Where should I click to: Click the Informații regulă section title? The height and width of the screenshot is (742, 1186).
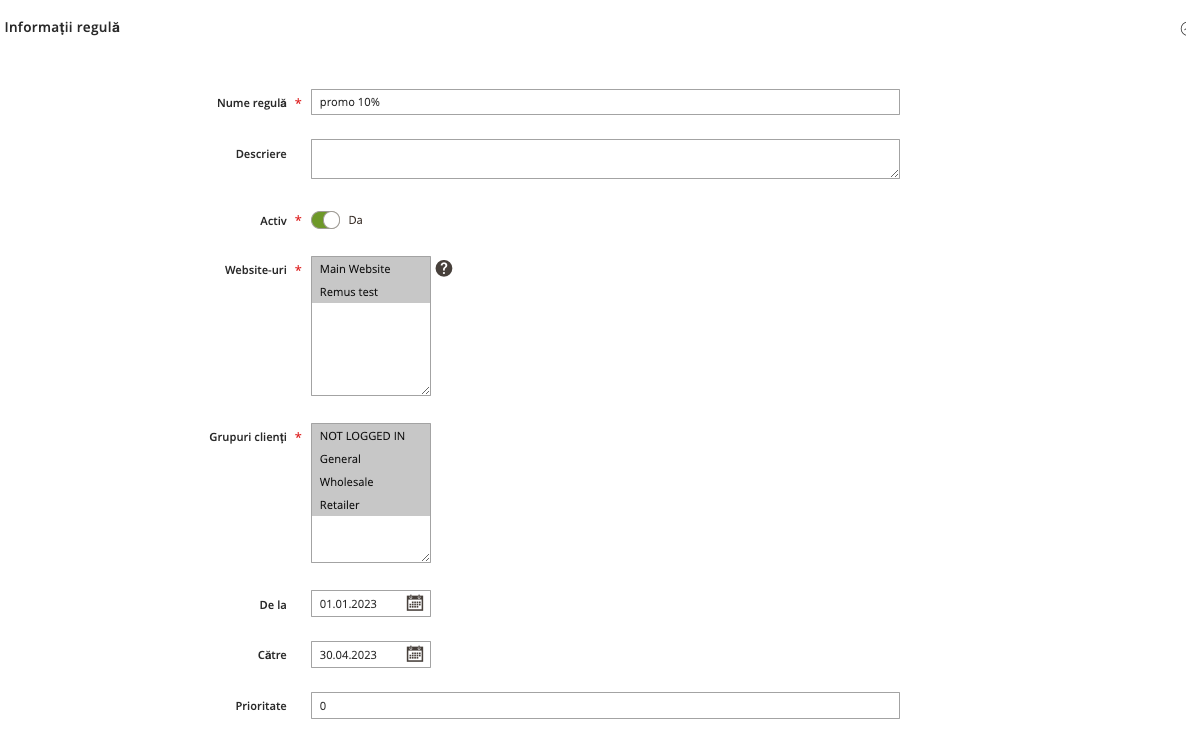tap(62, 27)
